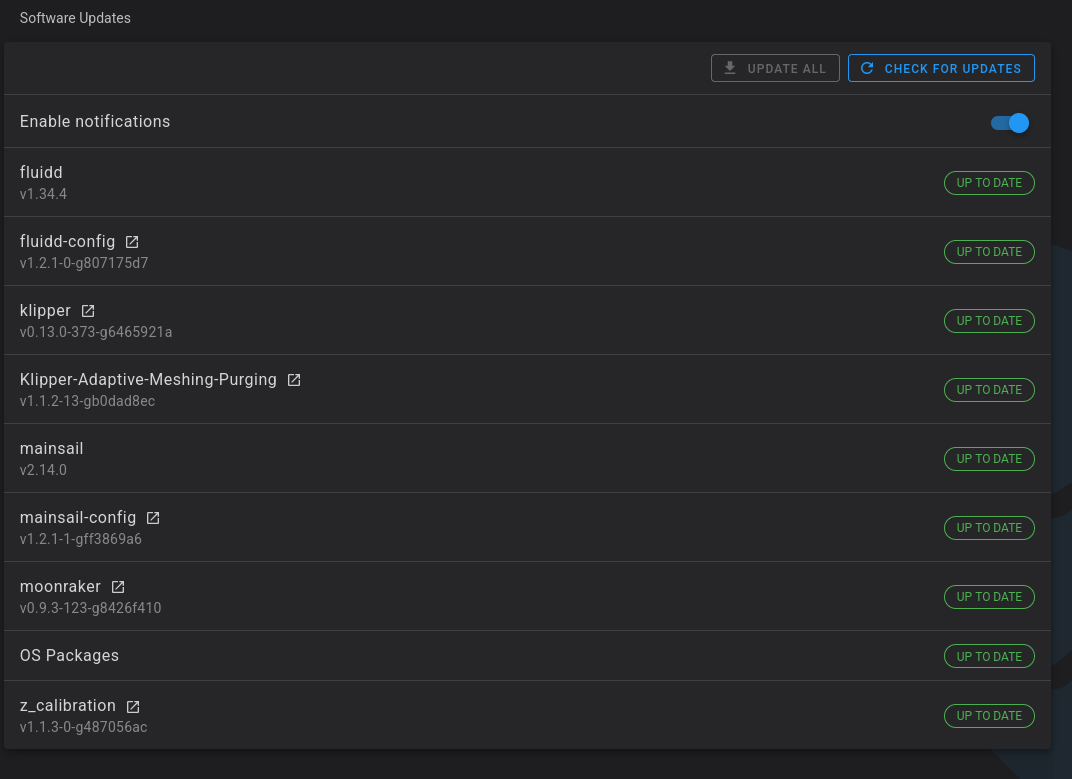
Task: Select moonraker version v0.9.3-123-g8426f410
Action: (90, 609)
